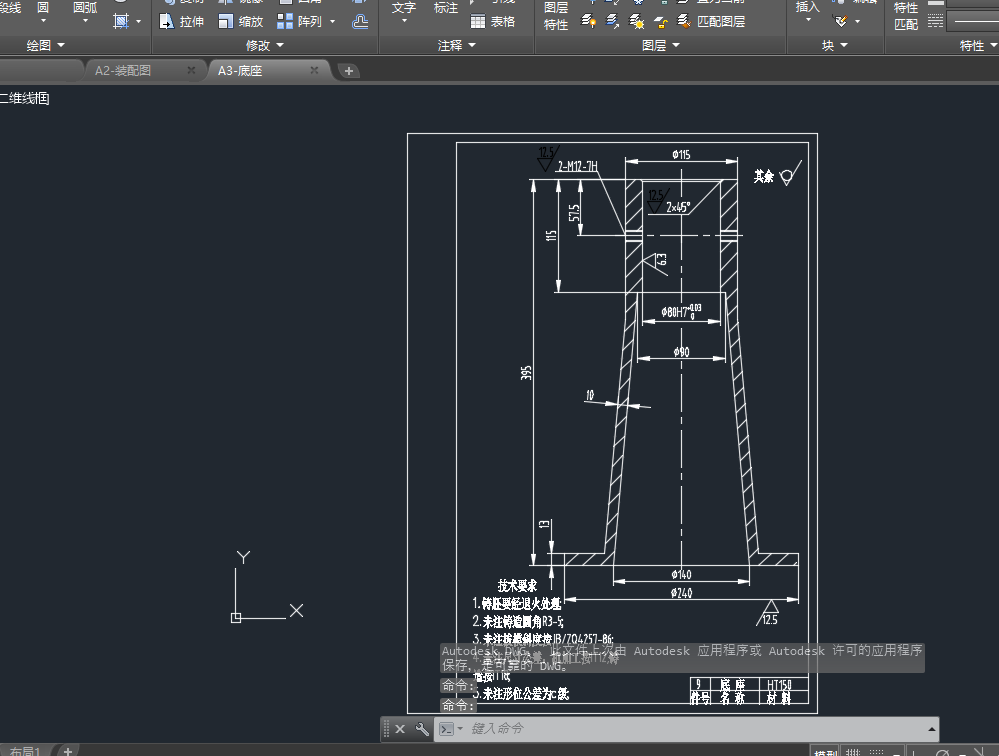Open 图层特性 (Layer Properties) manager
The height and width of the screenshot is (756, 999).
[556, 16]
